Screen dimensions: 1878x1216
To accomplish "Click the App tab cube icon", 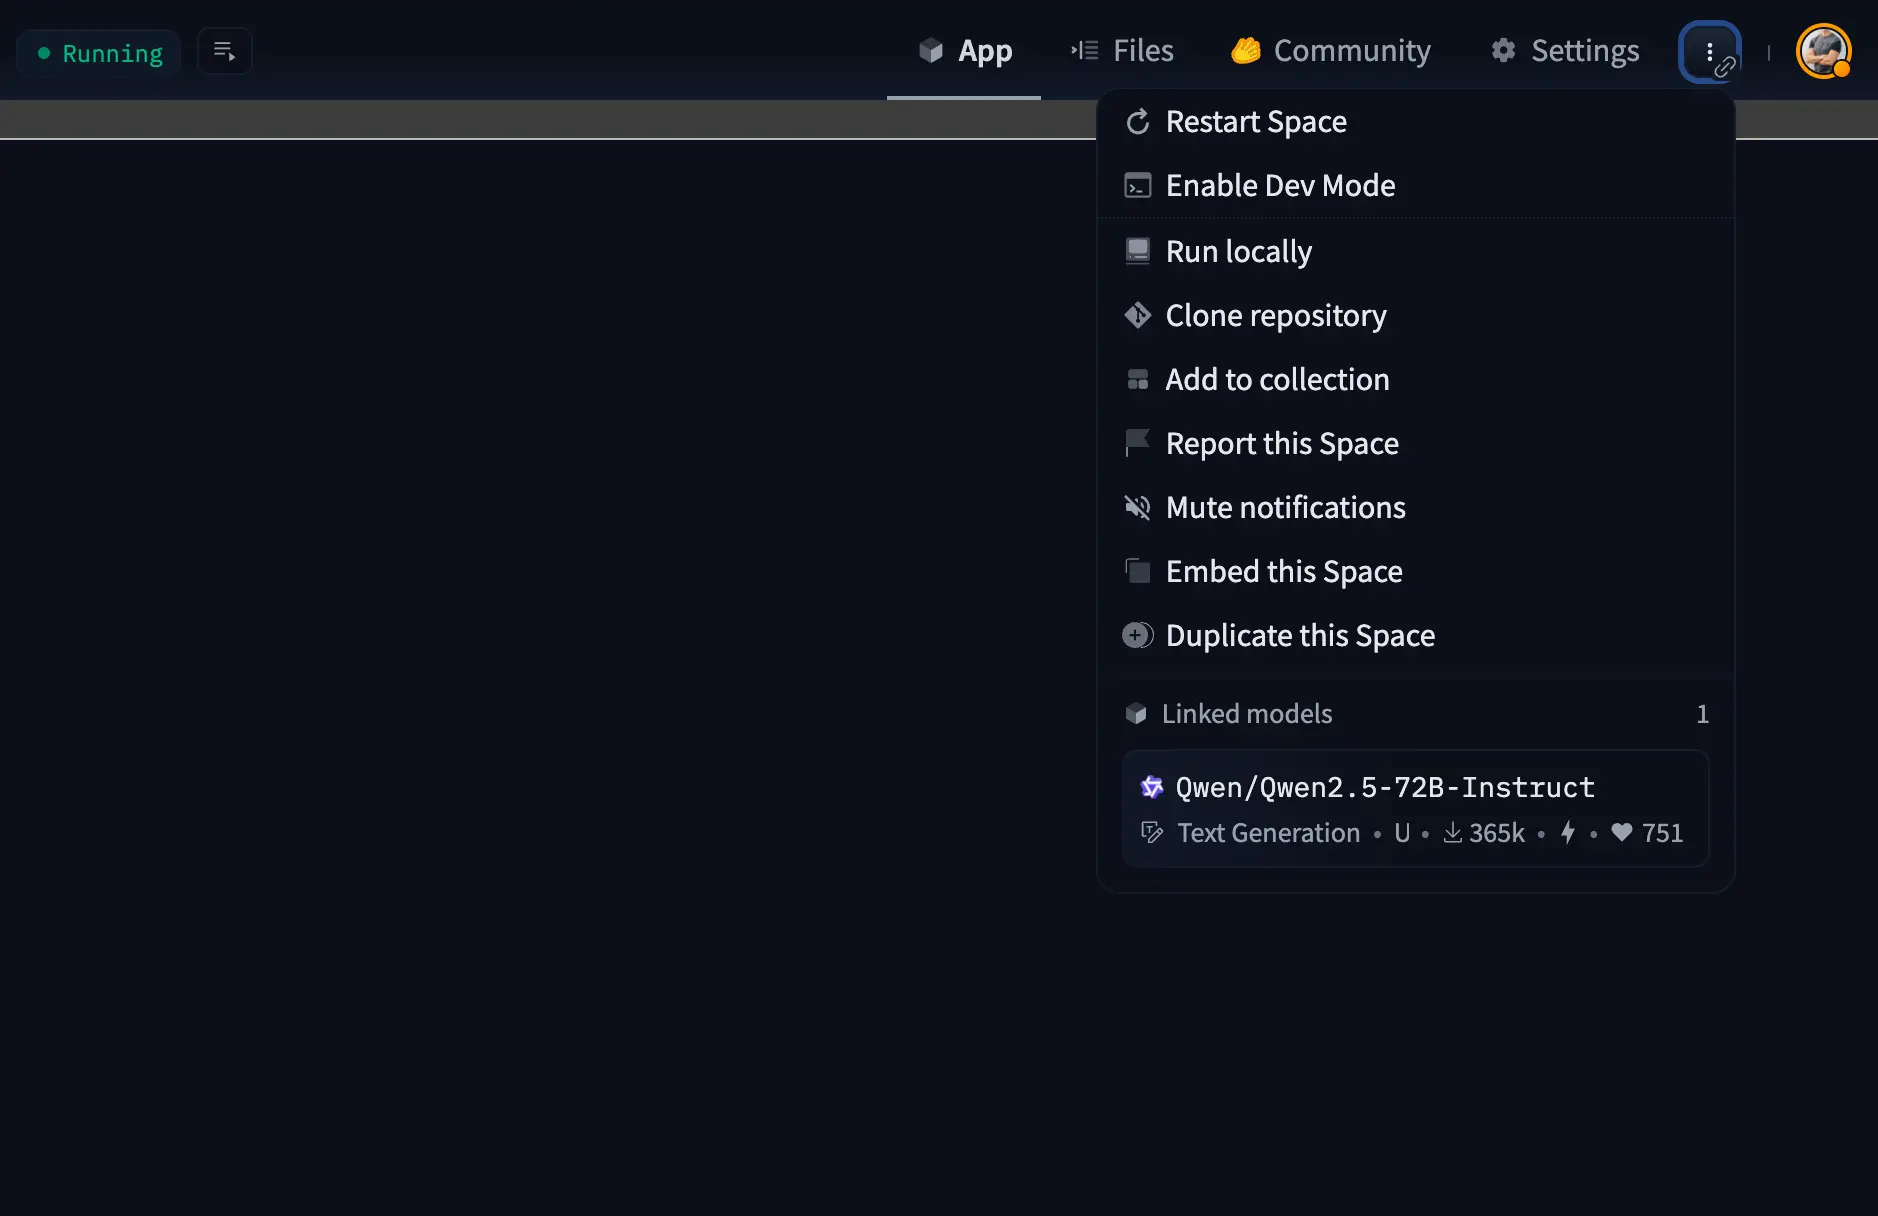I will (931, 50).
